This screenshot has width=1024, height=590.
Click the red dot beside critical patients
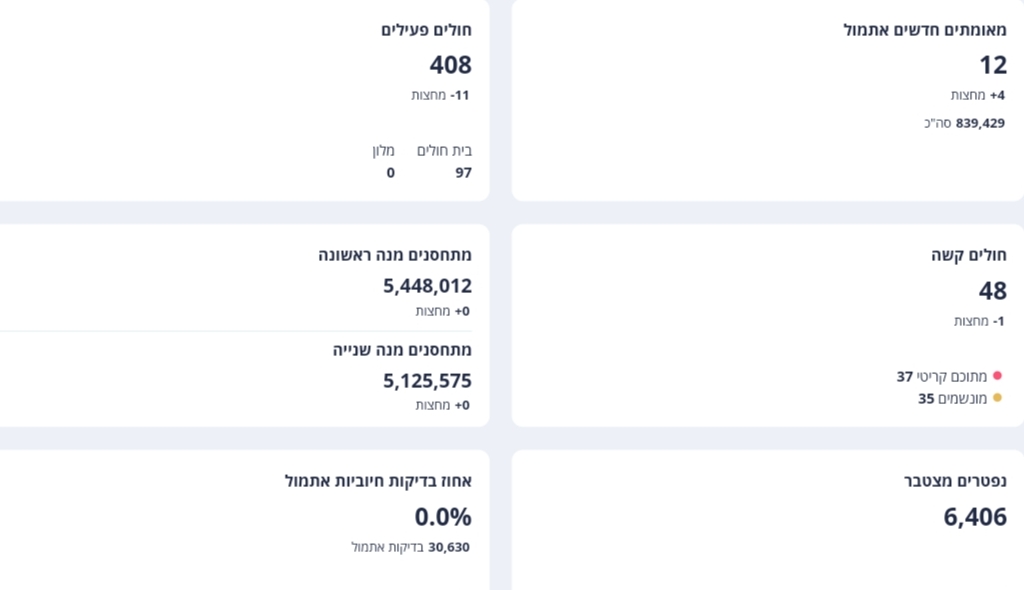[x=997, y=376]
